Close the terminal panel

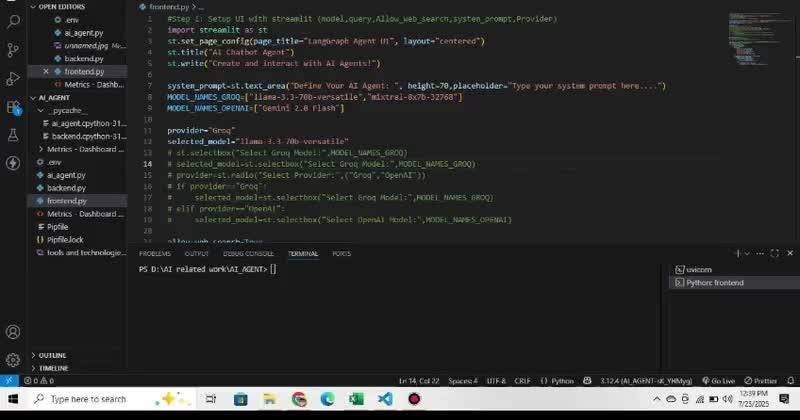pyautogui.click(x=790, y=253)
